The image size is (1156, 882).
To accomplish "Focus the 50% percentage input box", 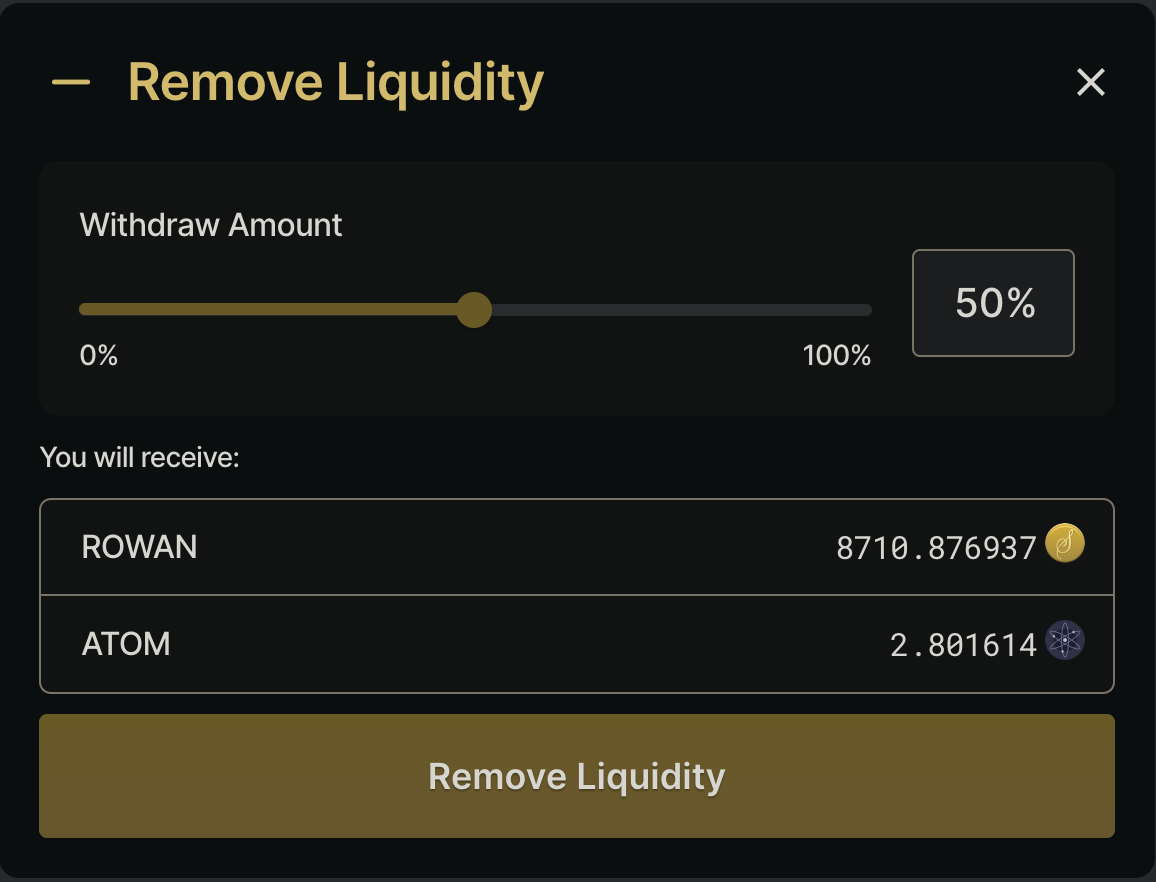I will (993, 303).
